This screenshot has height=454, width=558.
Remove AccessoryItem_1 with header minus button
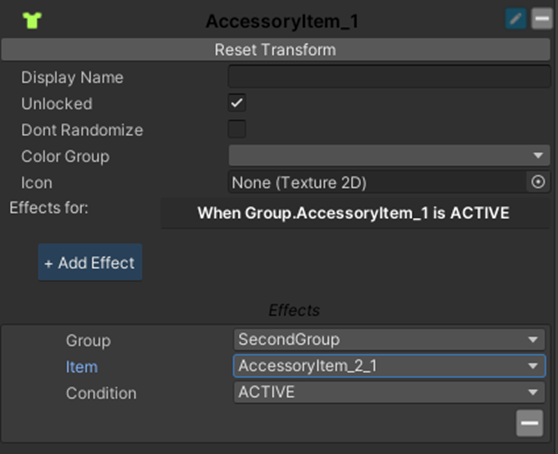coord(542,19)
